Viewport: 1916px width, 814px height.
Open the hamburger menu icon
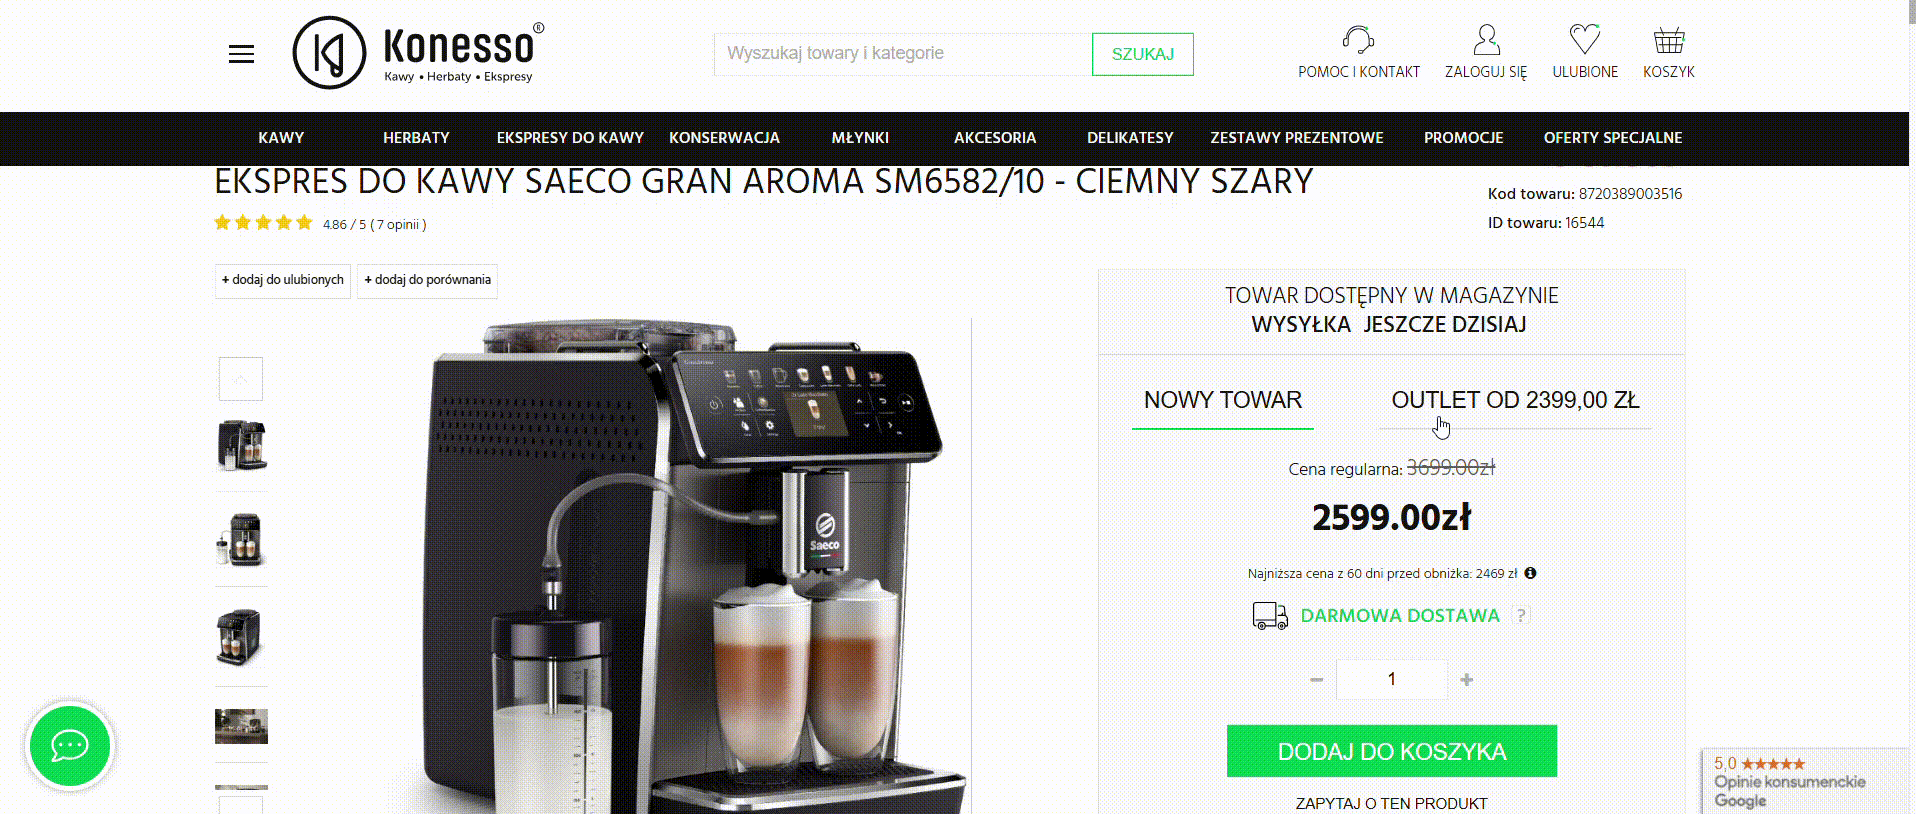(x=241, y=54)
